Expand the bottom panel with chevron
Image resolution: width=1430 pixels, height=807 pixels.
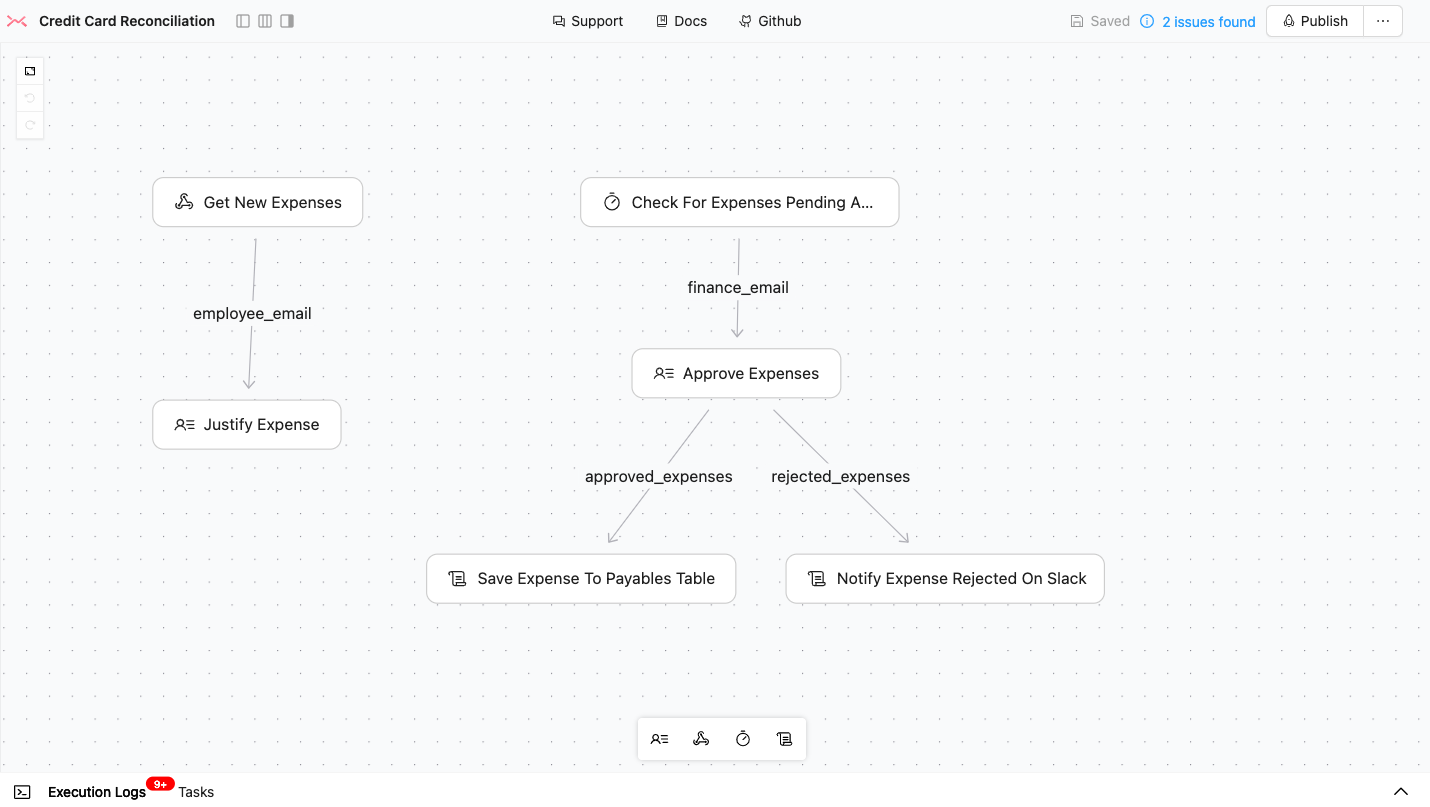[x=1401, y=792]
